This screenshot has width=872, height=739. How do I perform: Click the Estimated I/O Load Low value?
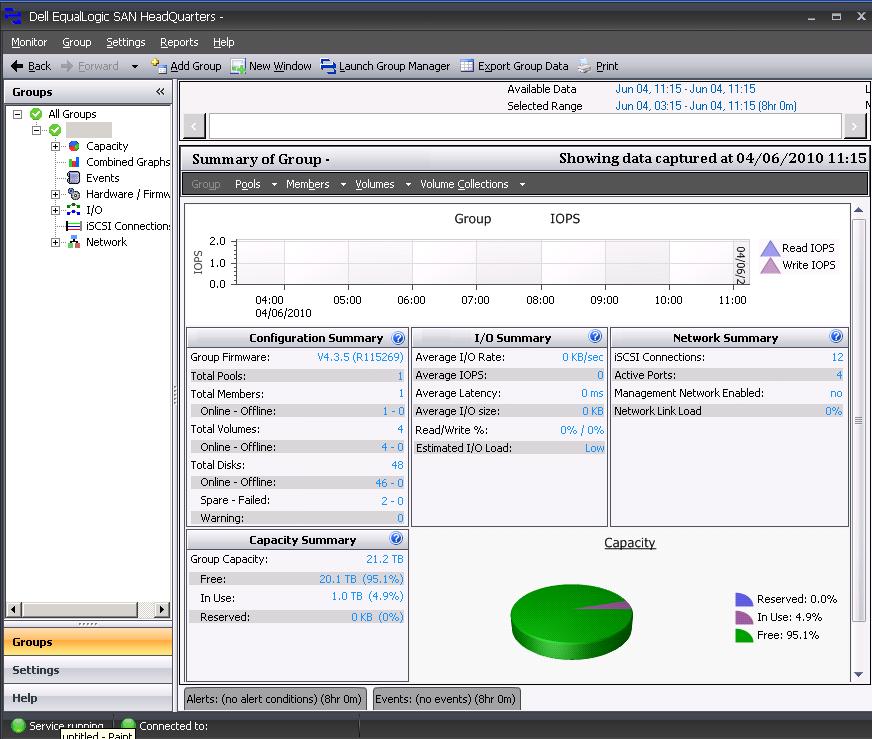(594, 448)
